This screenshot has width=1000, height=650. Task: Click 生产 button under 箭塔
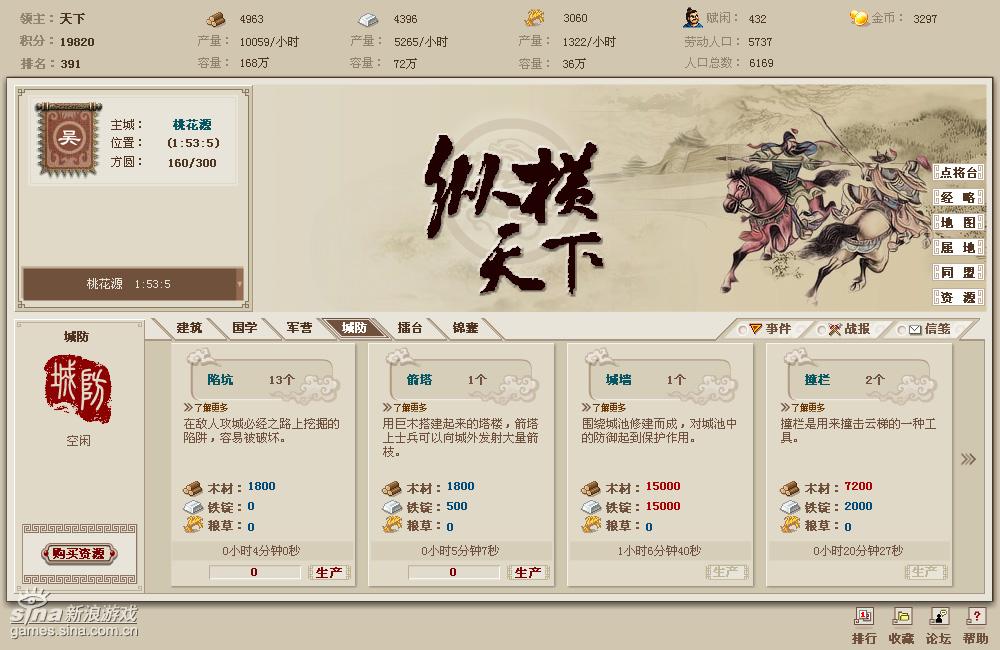[x=528, y=572]
